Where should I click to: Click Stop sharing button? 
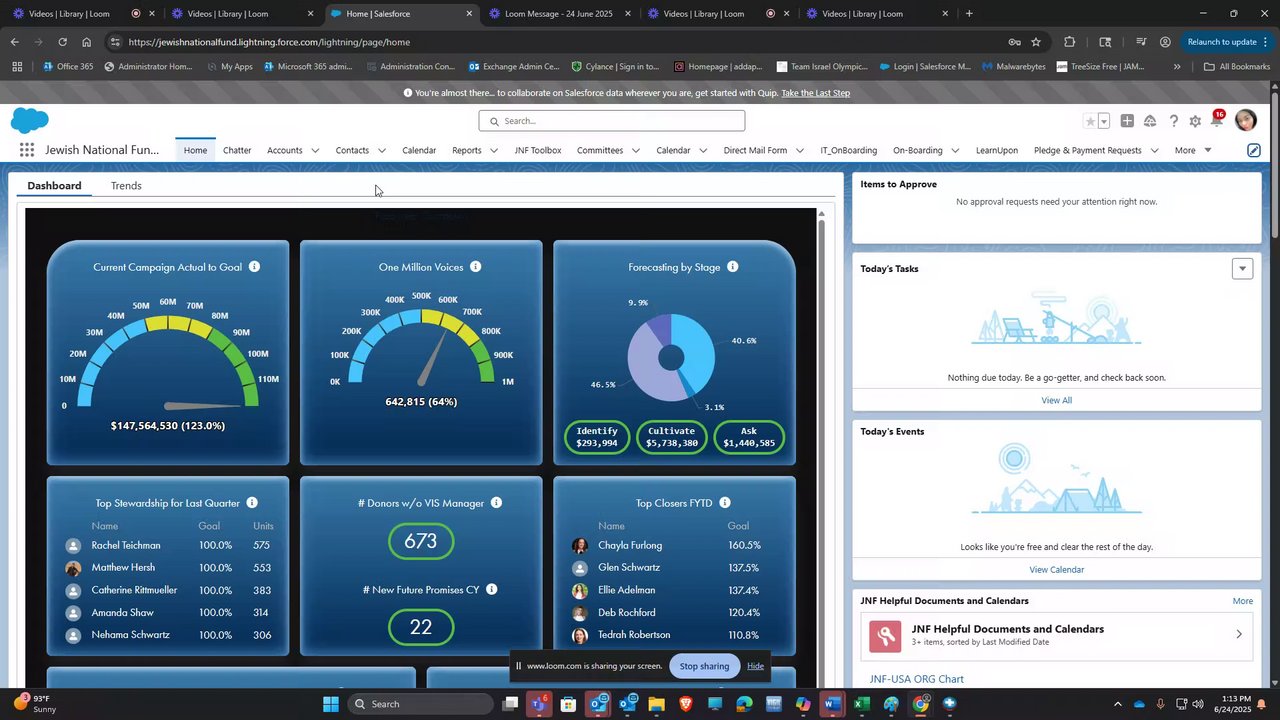click(705, 666)
